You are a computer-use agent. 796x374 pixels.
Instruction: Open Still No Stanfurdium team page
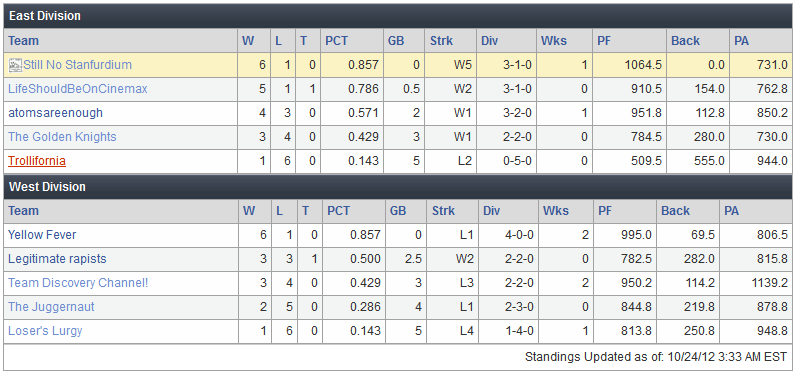(77, 65)
